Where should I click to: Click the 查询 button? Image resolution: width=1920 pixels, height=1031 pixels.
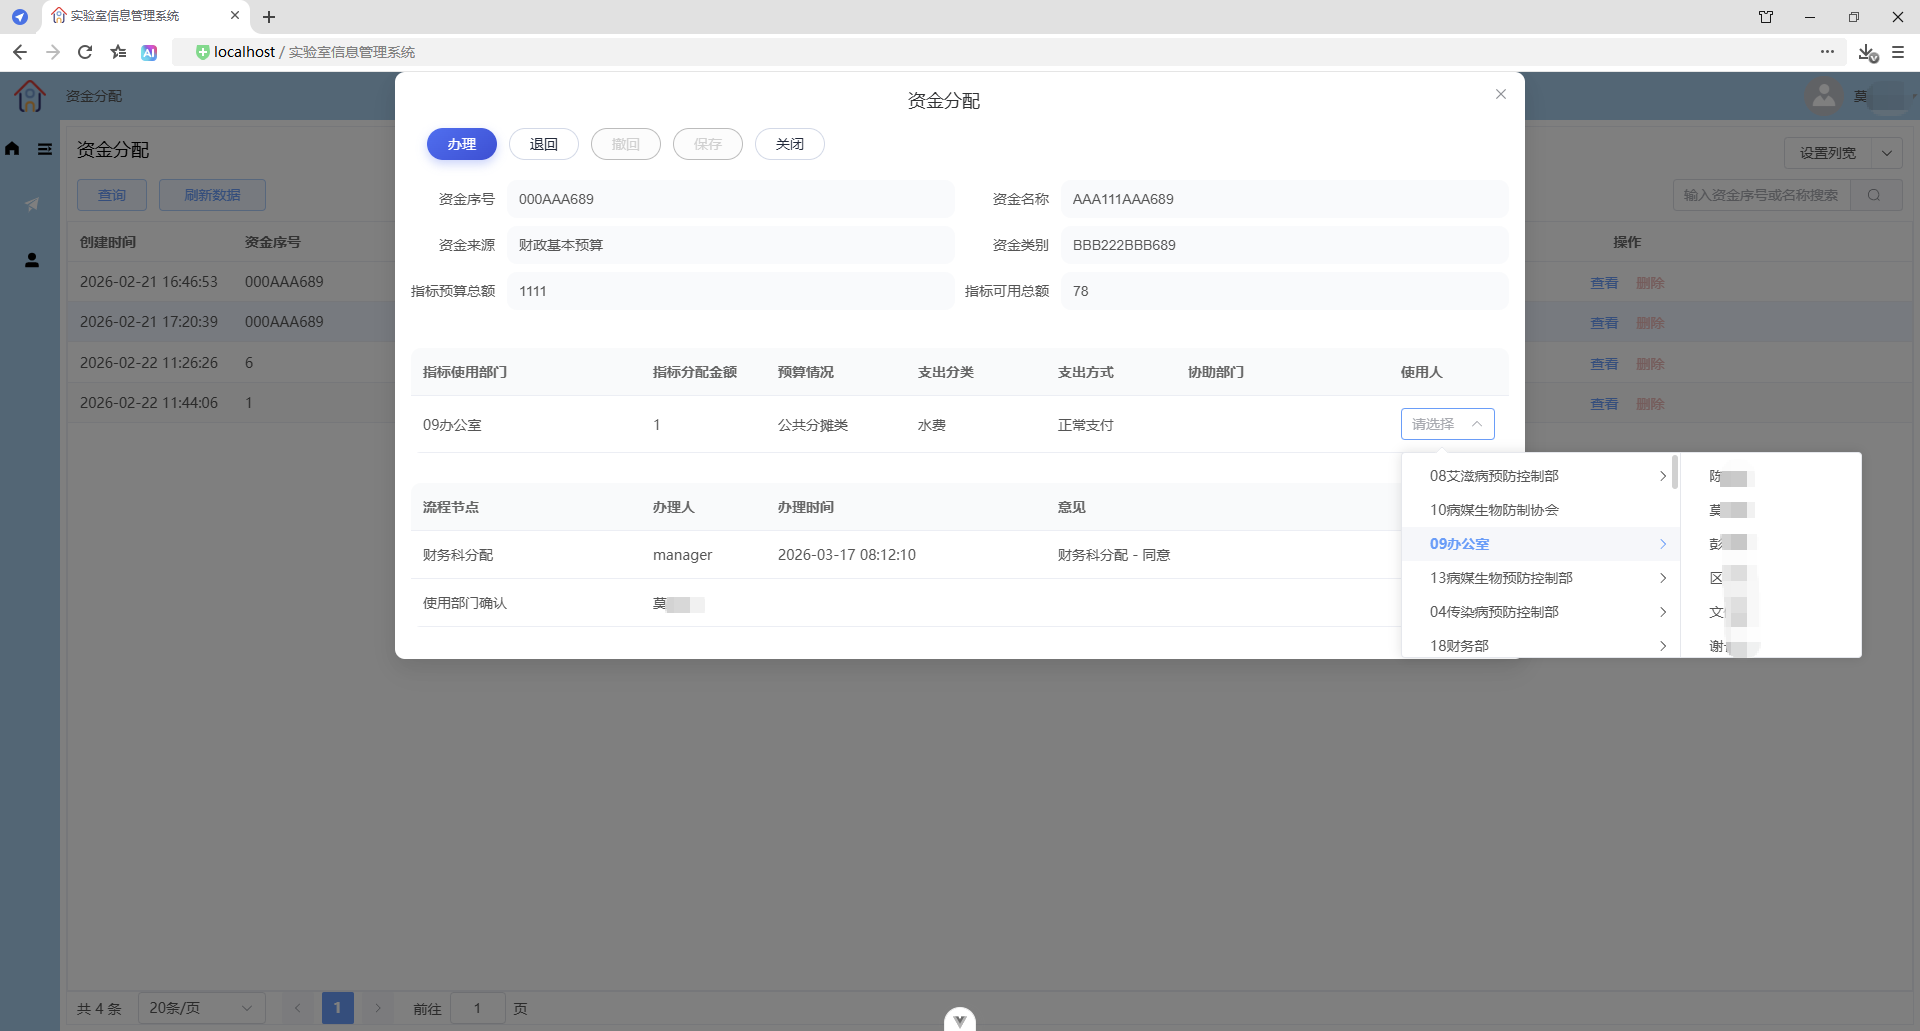[112, 195]
